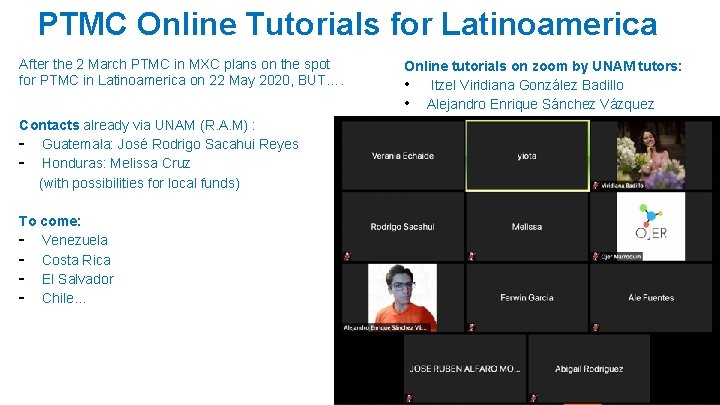Click the line After the 2 March PTMC in MXC
The image size is (720, 405).
coord(174,64)
